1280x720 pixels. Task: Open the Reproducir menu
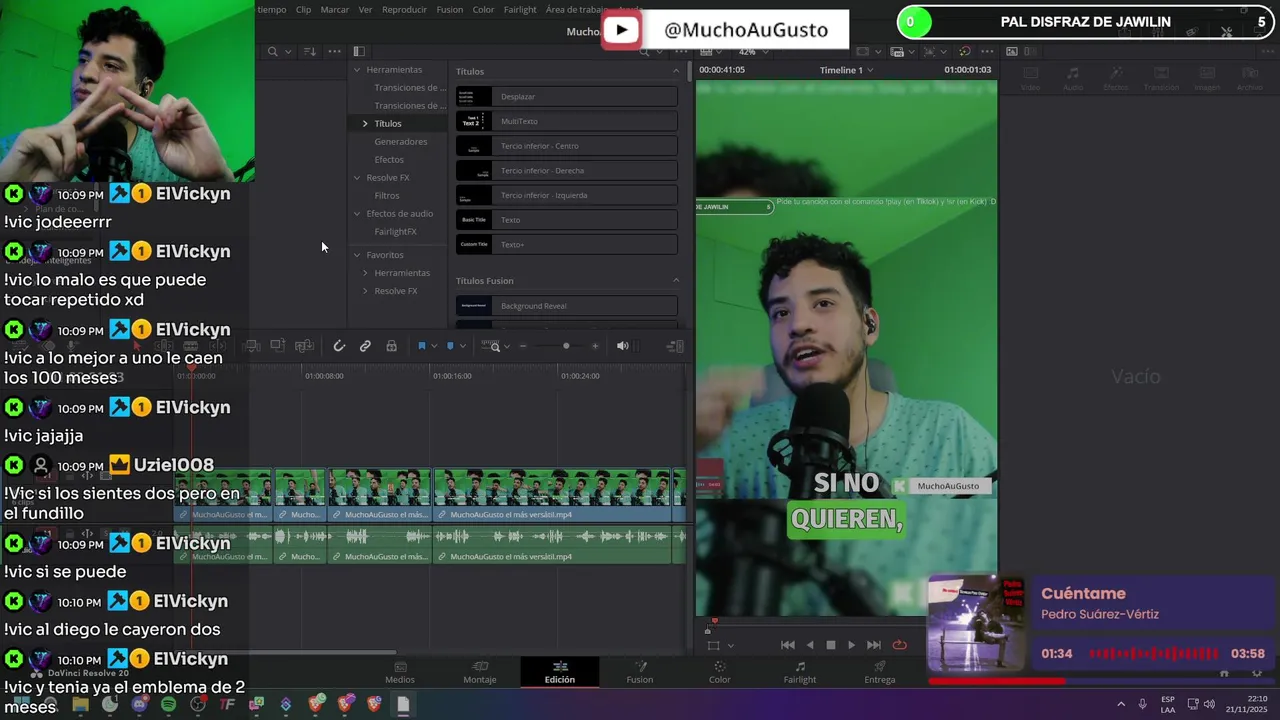pyautogui.click(x=404, y=10)
